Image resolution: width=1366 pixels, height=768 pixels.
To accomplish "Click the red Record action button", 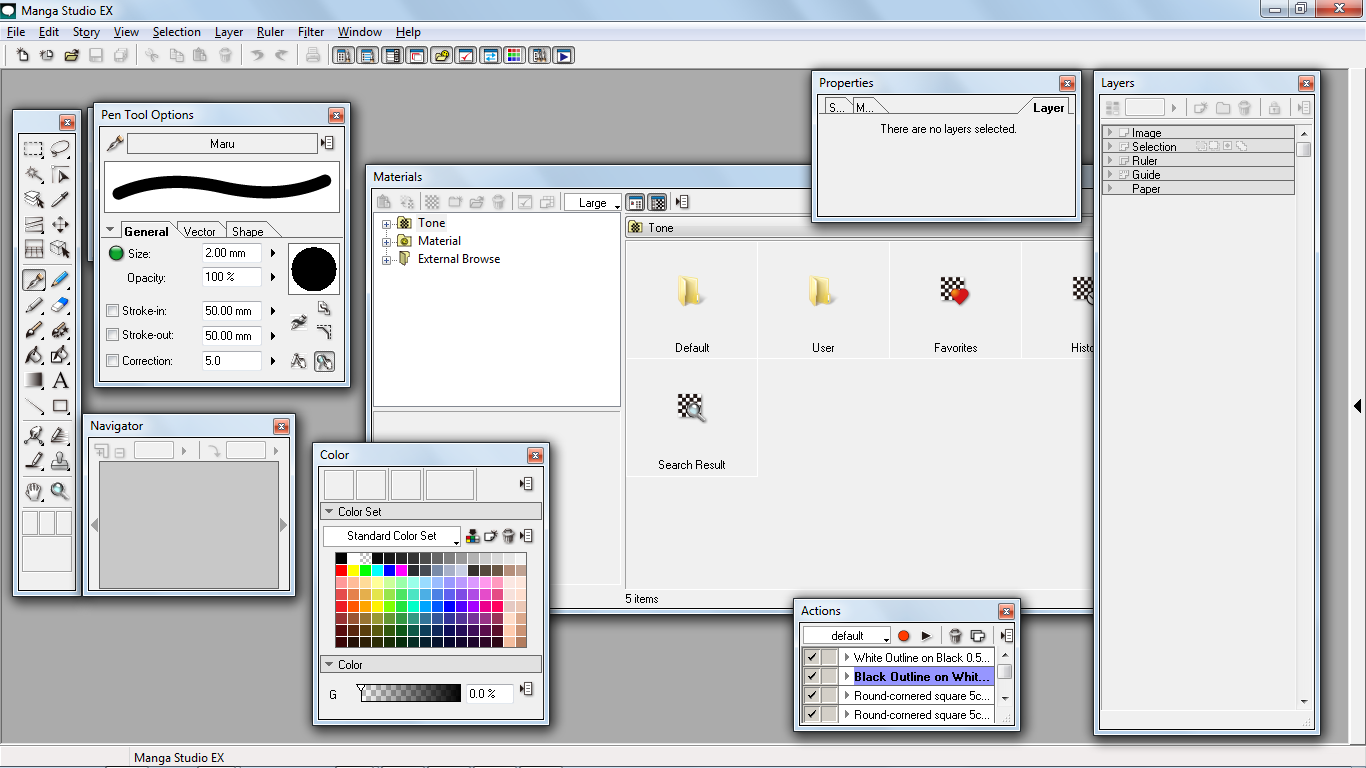I will click(x=904, y=636).
